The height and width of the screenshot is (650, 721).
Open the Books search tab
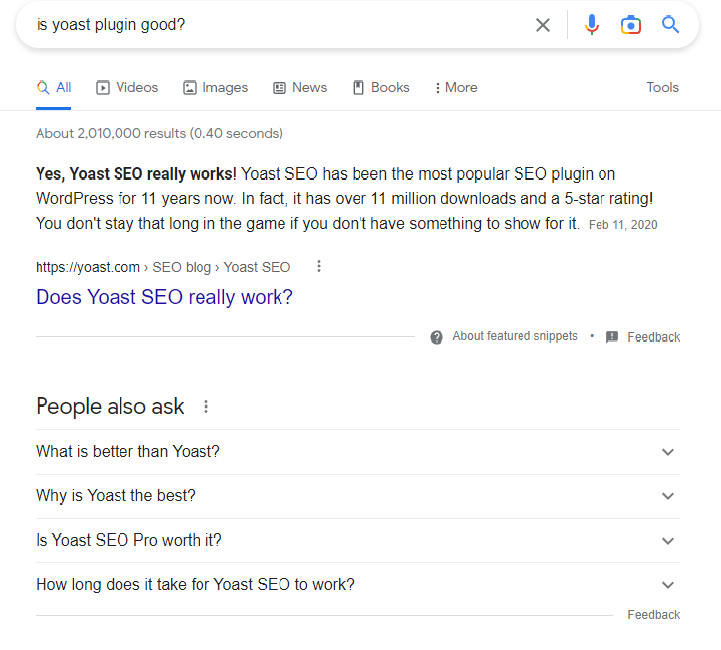pos(381,87)
